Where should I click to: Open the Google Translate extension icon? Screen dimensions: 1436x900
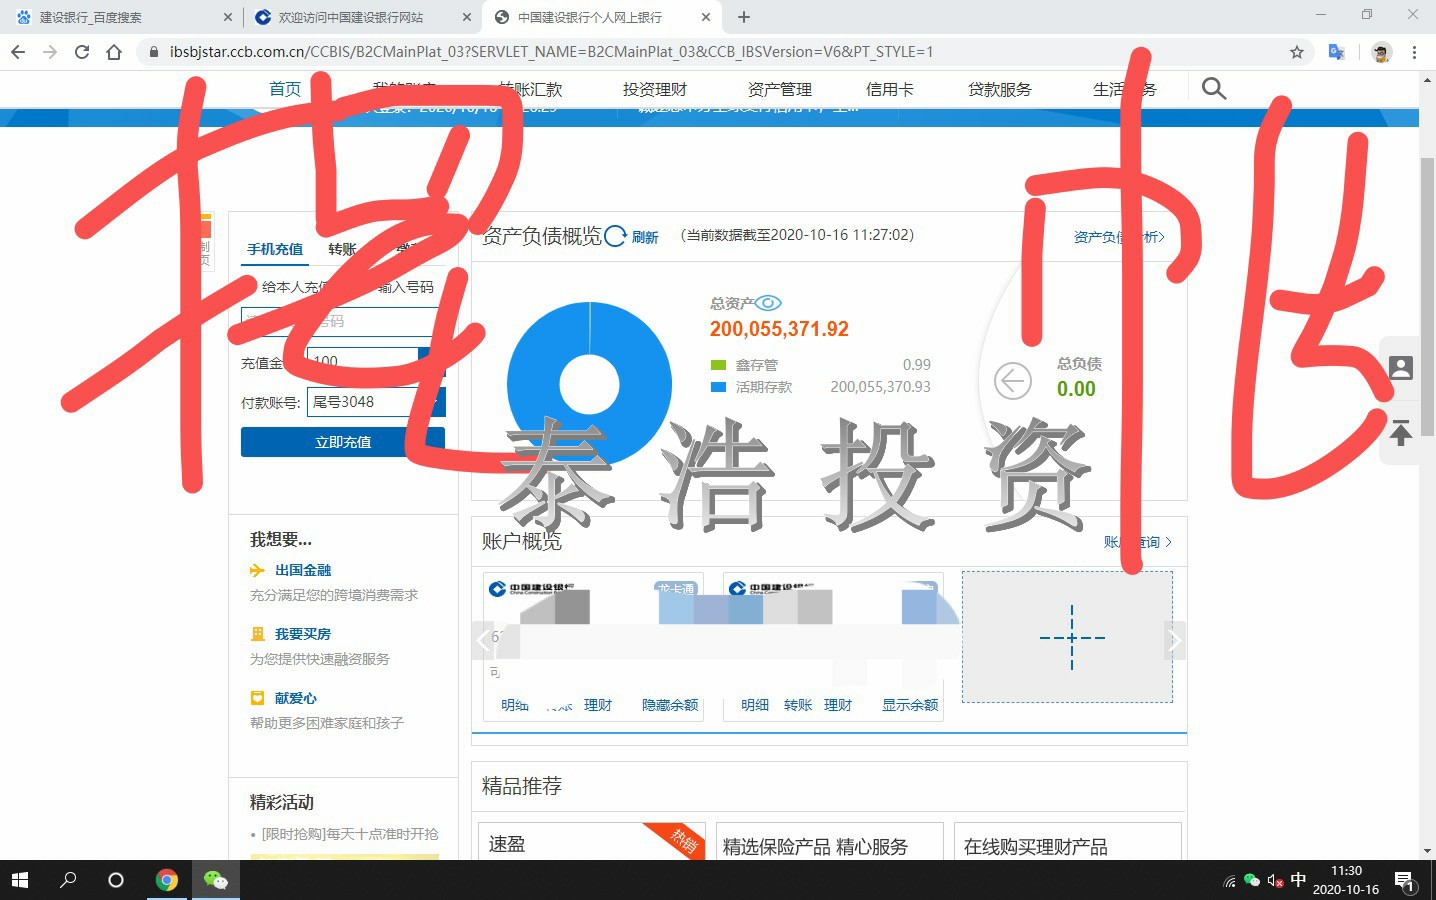(1336, 52)
